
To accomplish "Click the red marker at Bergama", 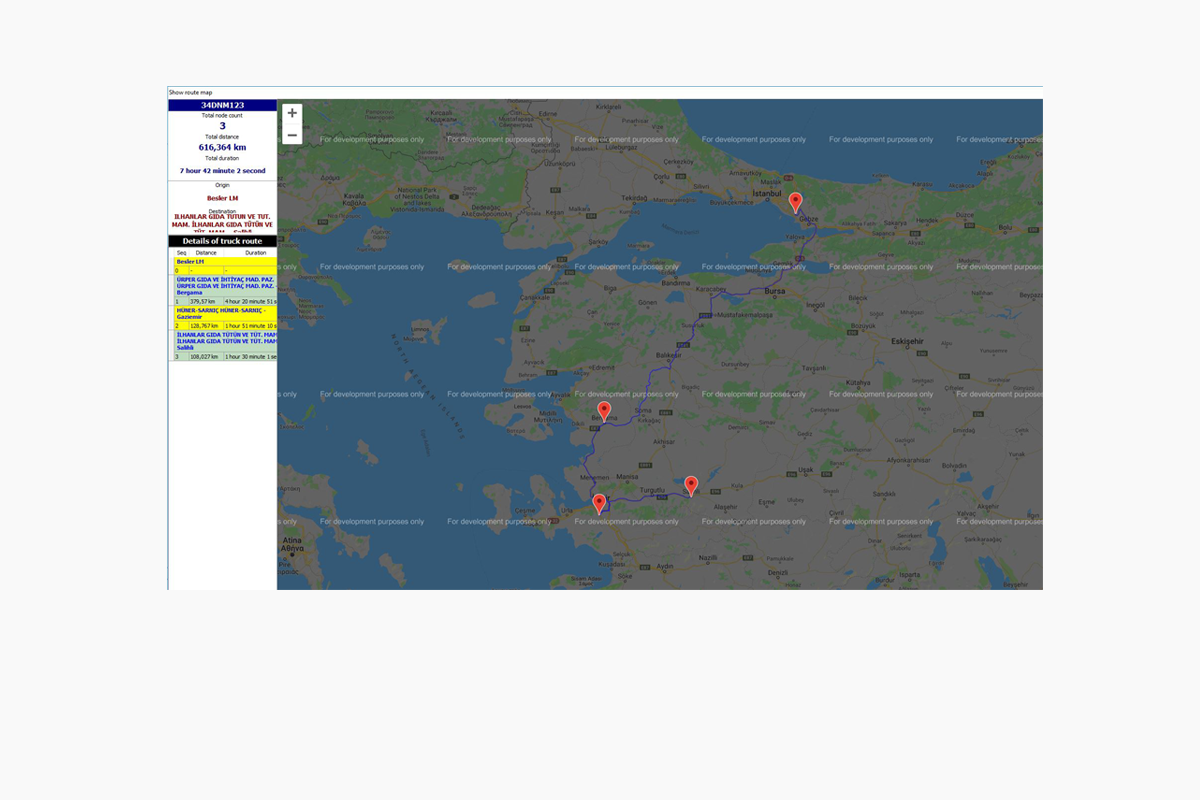I will point(604,411).
